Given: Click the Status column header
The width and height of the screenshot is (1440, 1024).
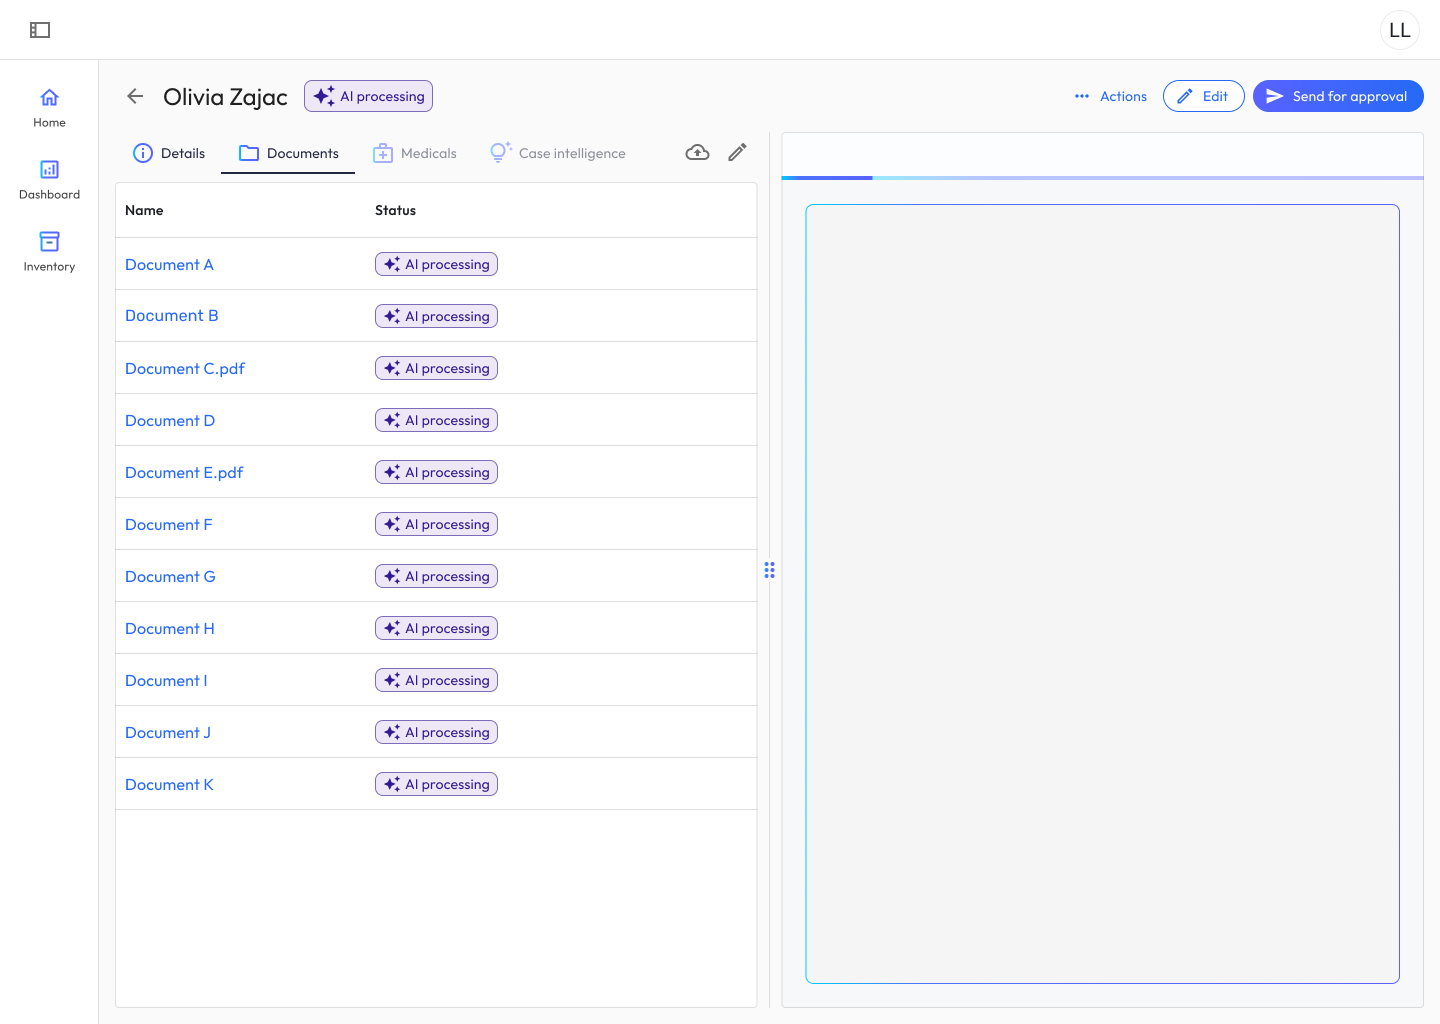Looking at the screenshot, I should (395, 210).
